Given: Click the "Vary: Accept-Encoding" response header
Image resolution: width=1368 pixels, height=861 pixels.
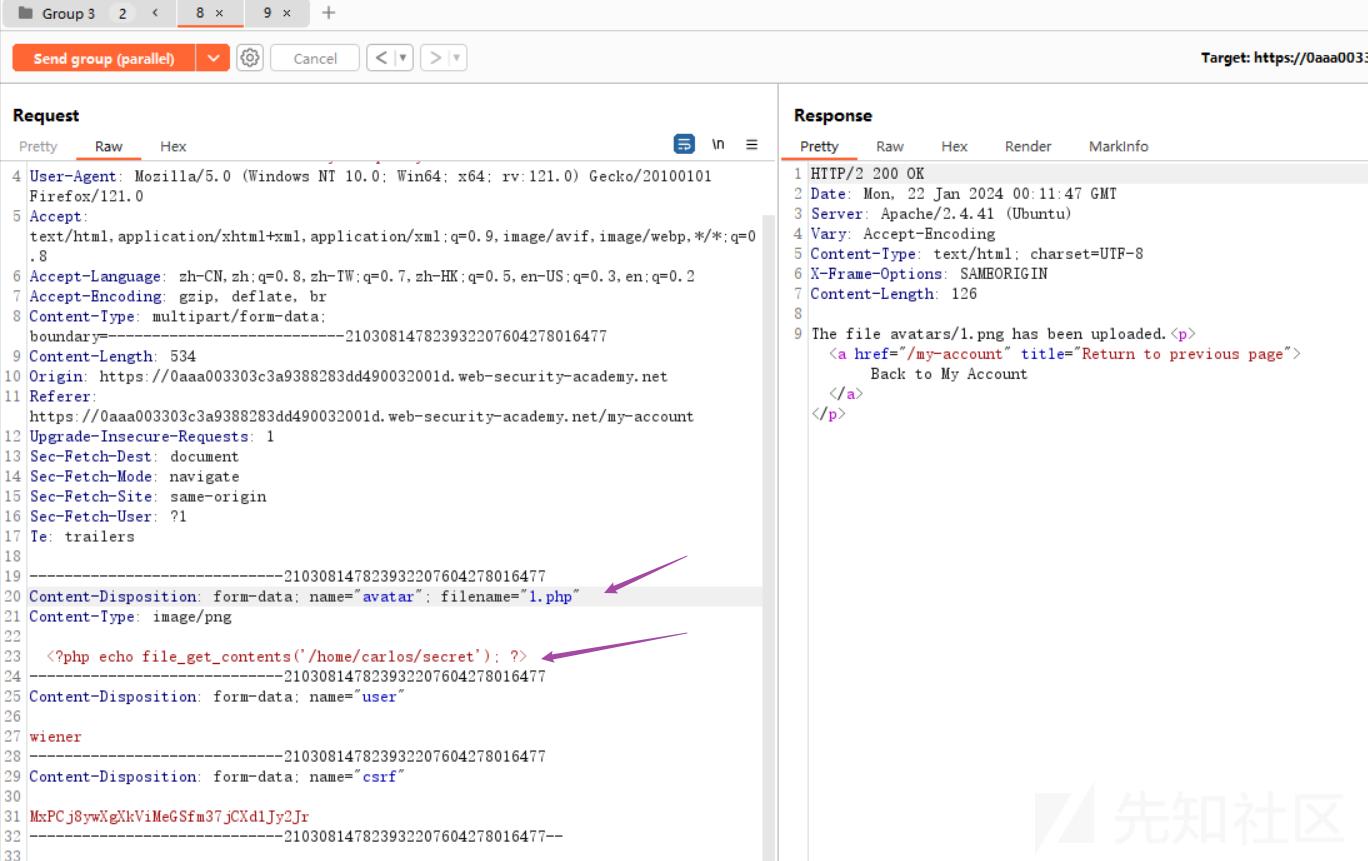Looking at the screenshot, I should pos(903,233).
